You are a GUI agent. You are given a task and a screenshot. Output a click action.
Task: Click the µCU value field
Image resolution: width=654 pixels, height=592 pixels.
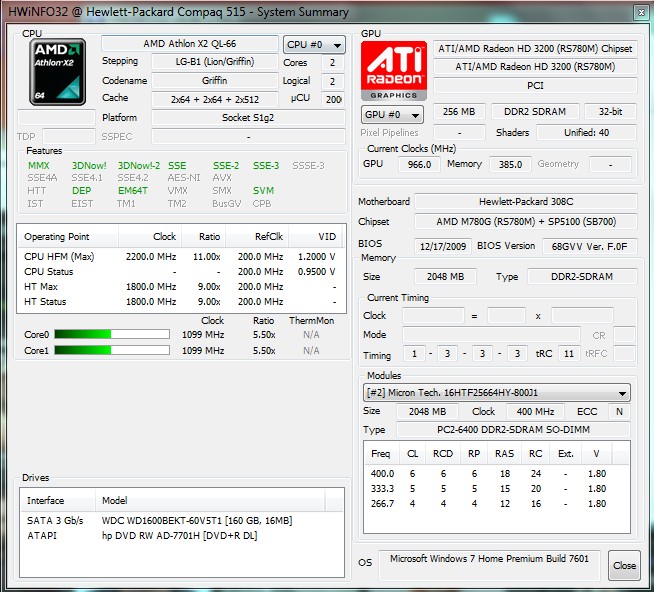(333, 99)
